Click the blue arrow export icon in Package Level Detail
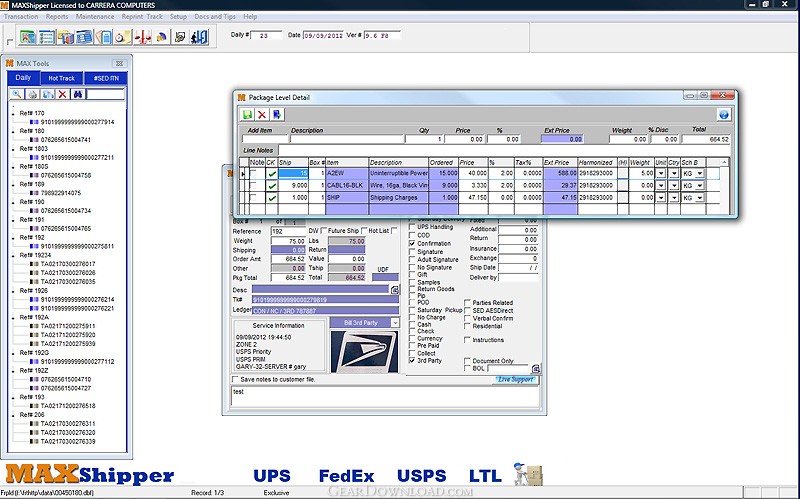The width and height of the screenshot is (800, 499). pos(277,114)
